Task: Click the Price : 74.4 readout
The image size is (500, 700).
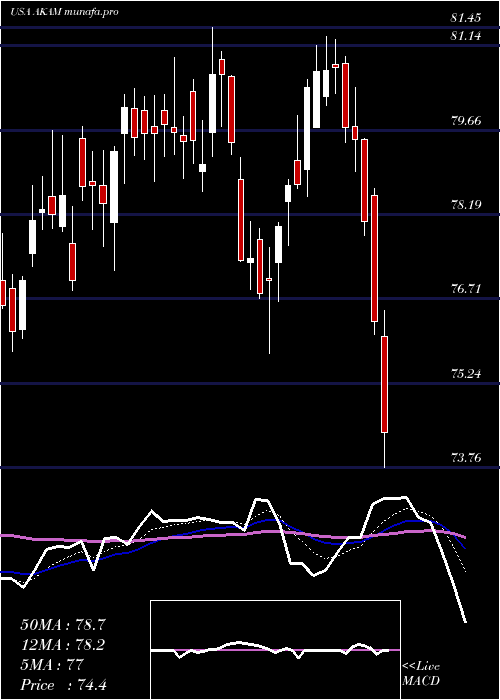Action: click(64, 685)
